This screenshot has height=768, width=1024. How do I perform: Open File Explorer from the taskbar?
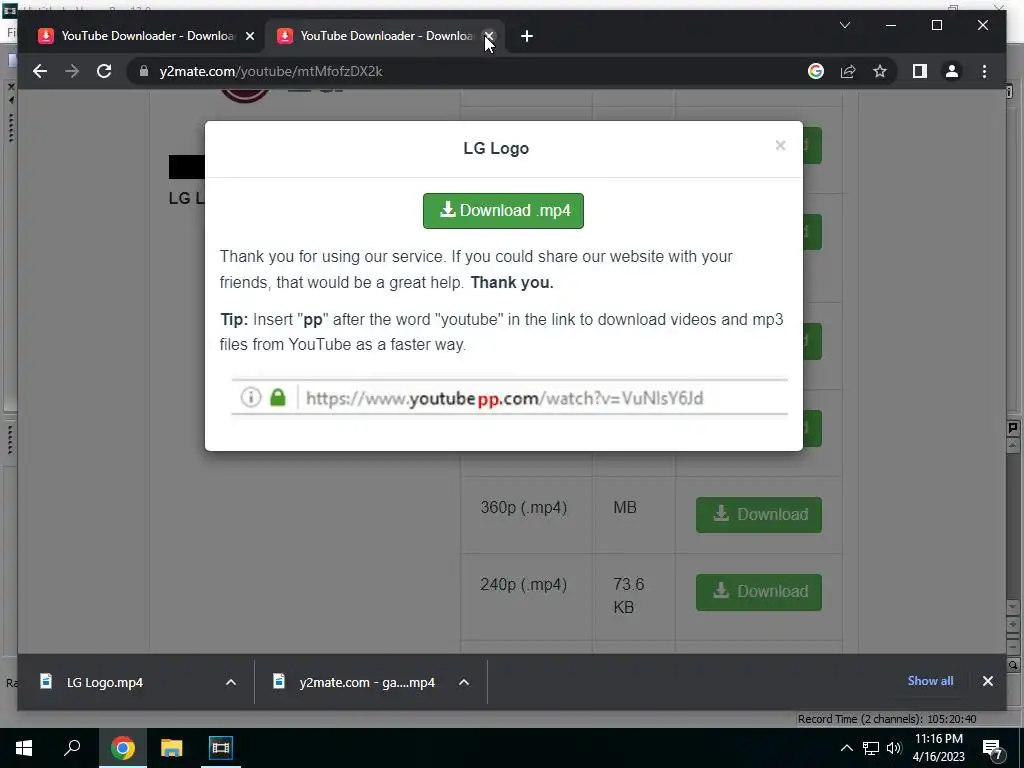click(171, 748)
